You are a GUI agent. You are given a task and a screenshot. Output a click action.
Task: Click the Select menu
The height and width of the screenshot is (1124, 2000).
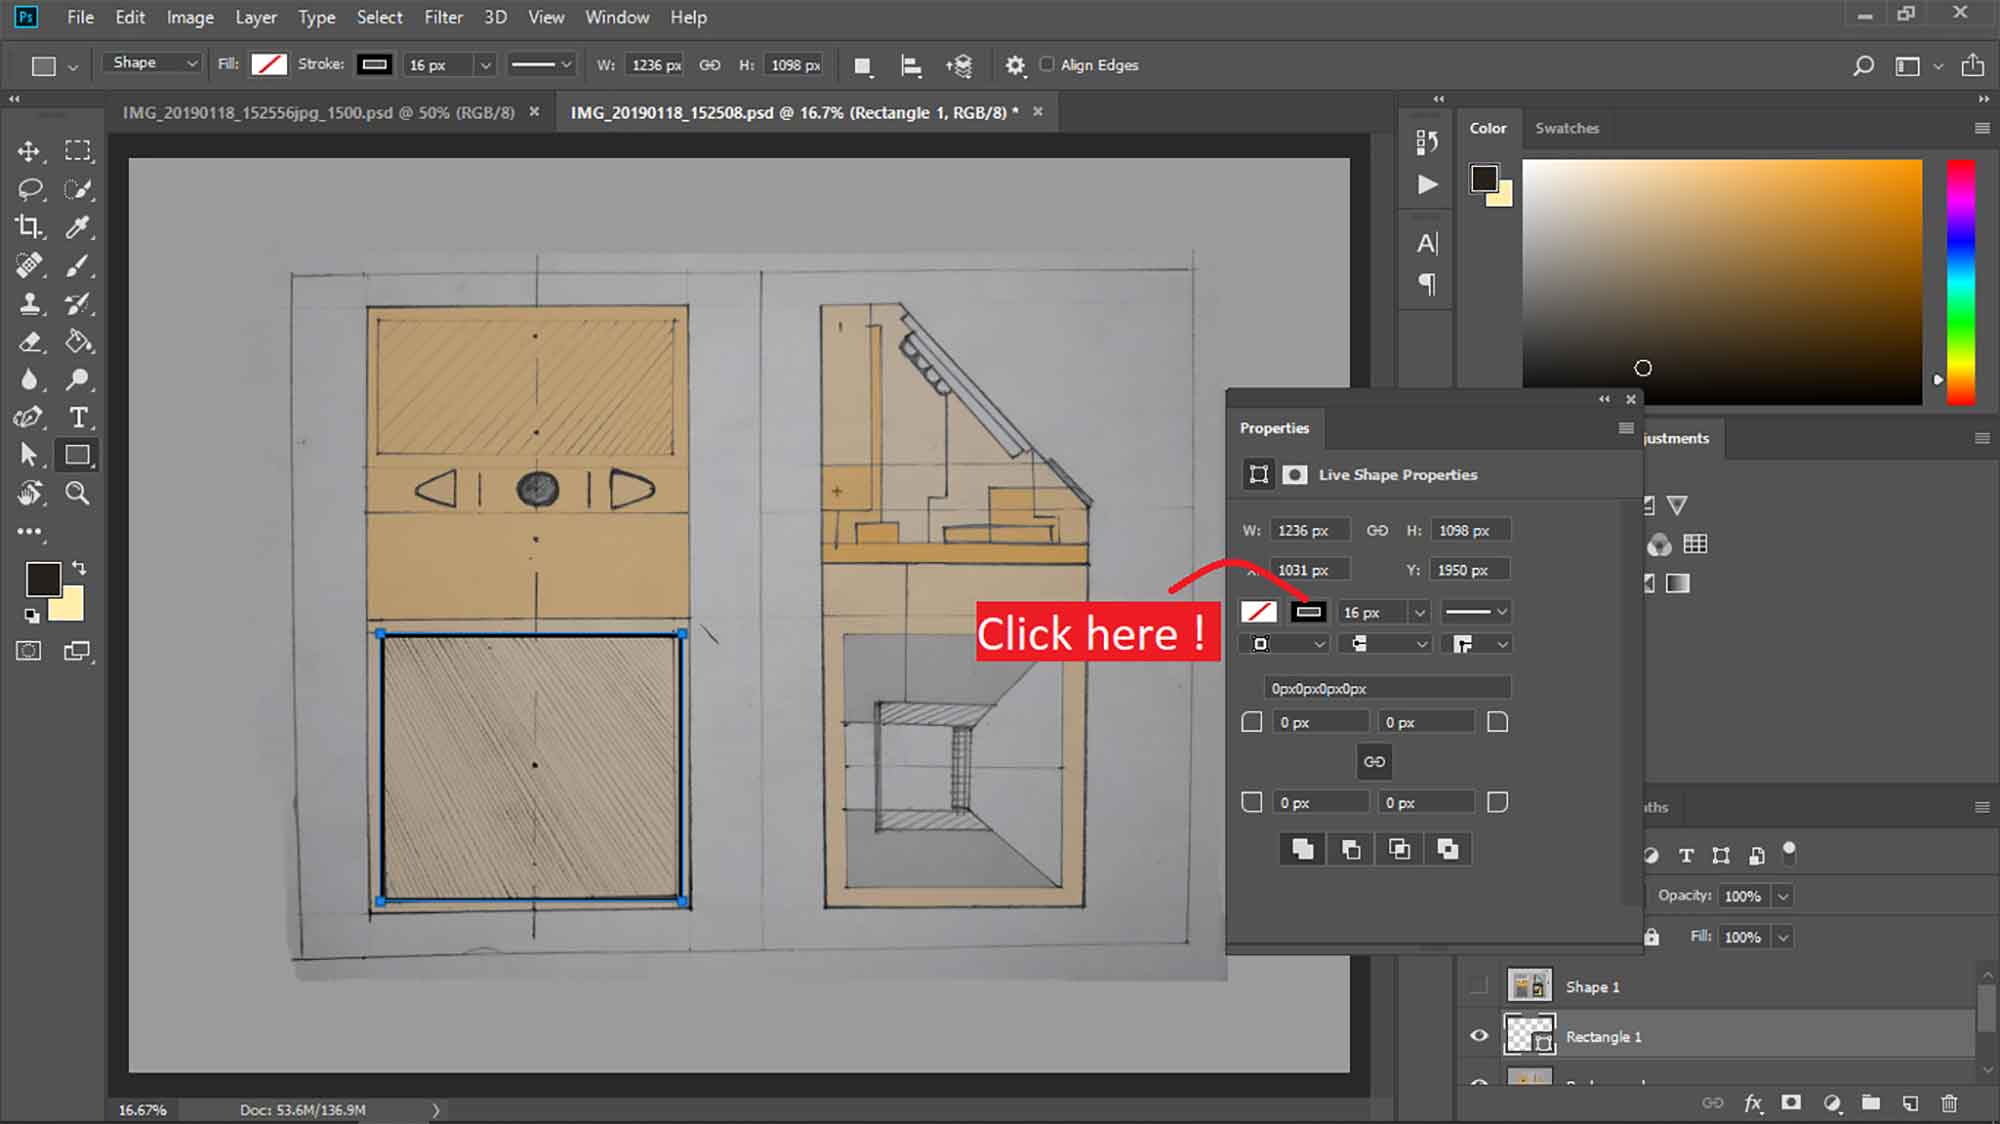point(379,16)
